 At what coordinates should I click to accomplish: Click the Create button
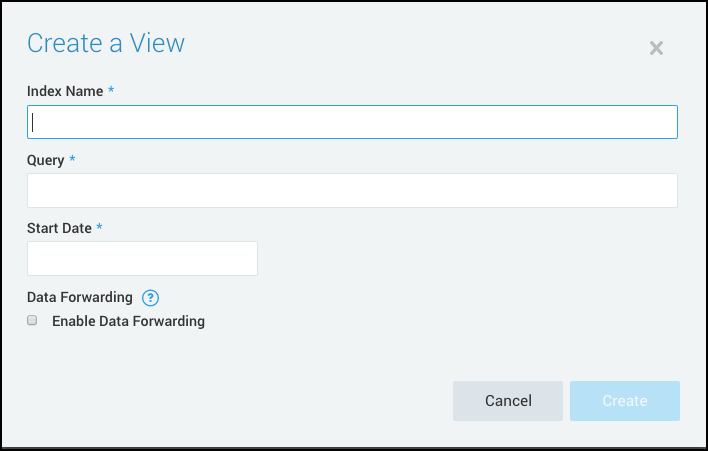click(625, 401)
